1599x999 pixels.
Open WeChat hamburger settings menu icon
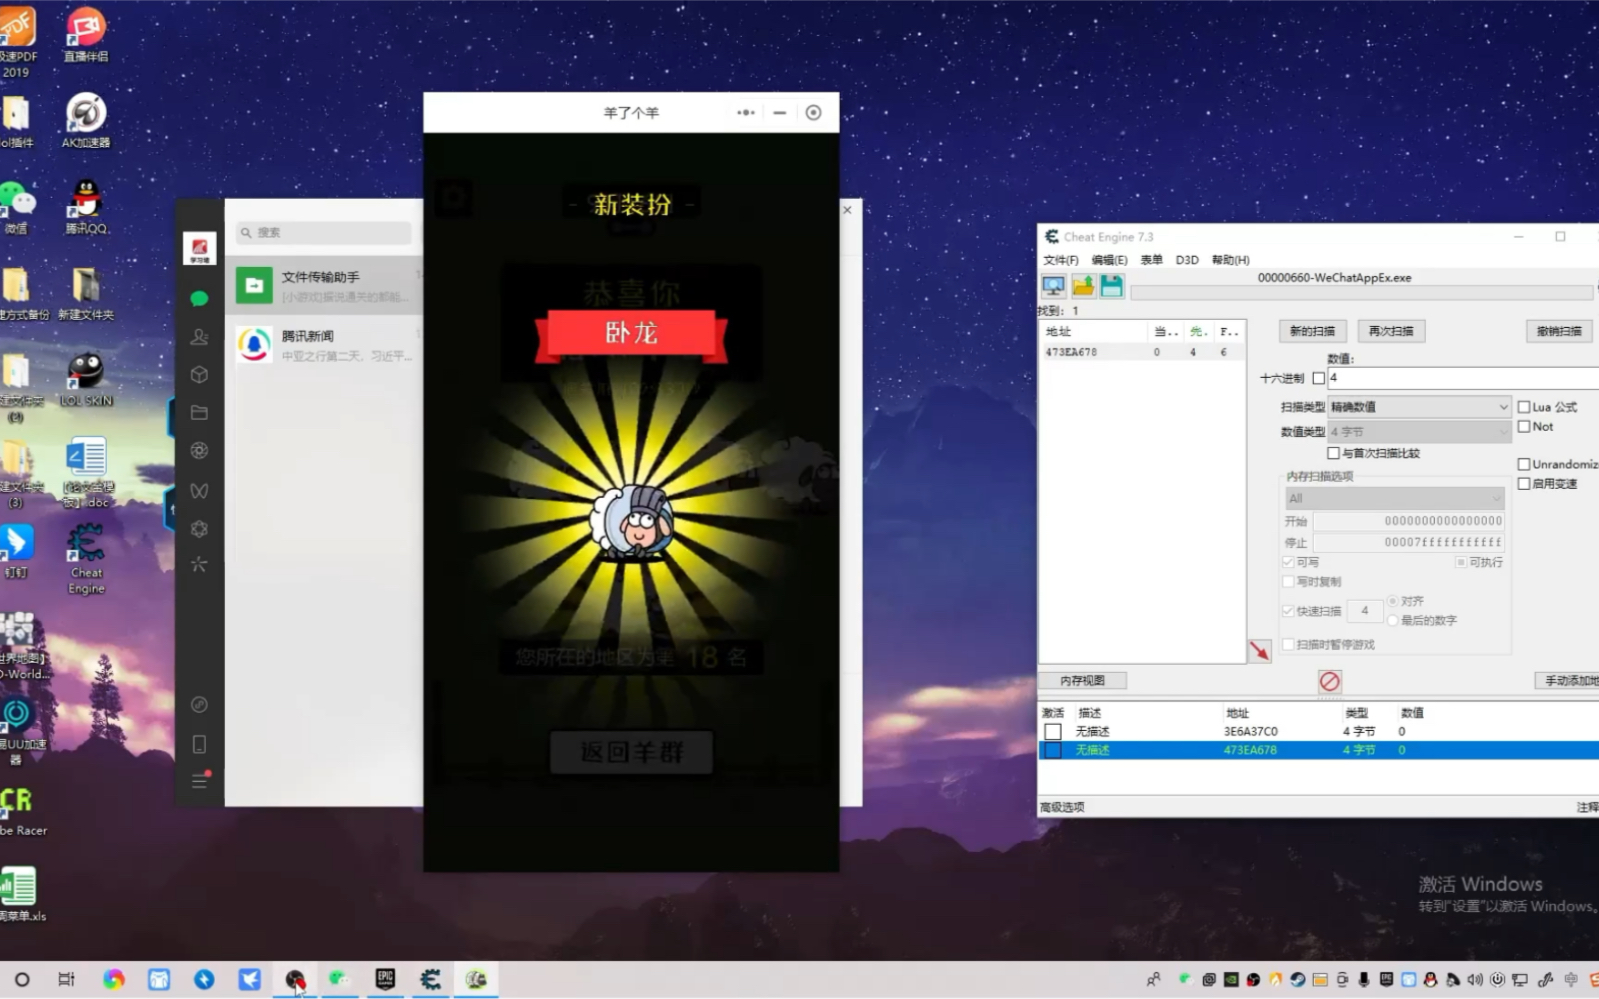point(199,781)
